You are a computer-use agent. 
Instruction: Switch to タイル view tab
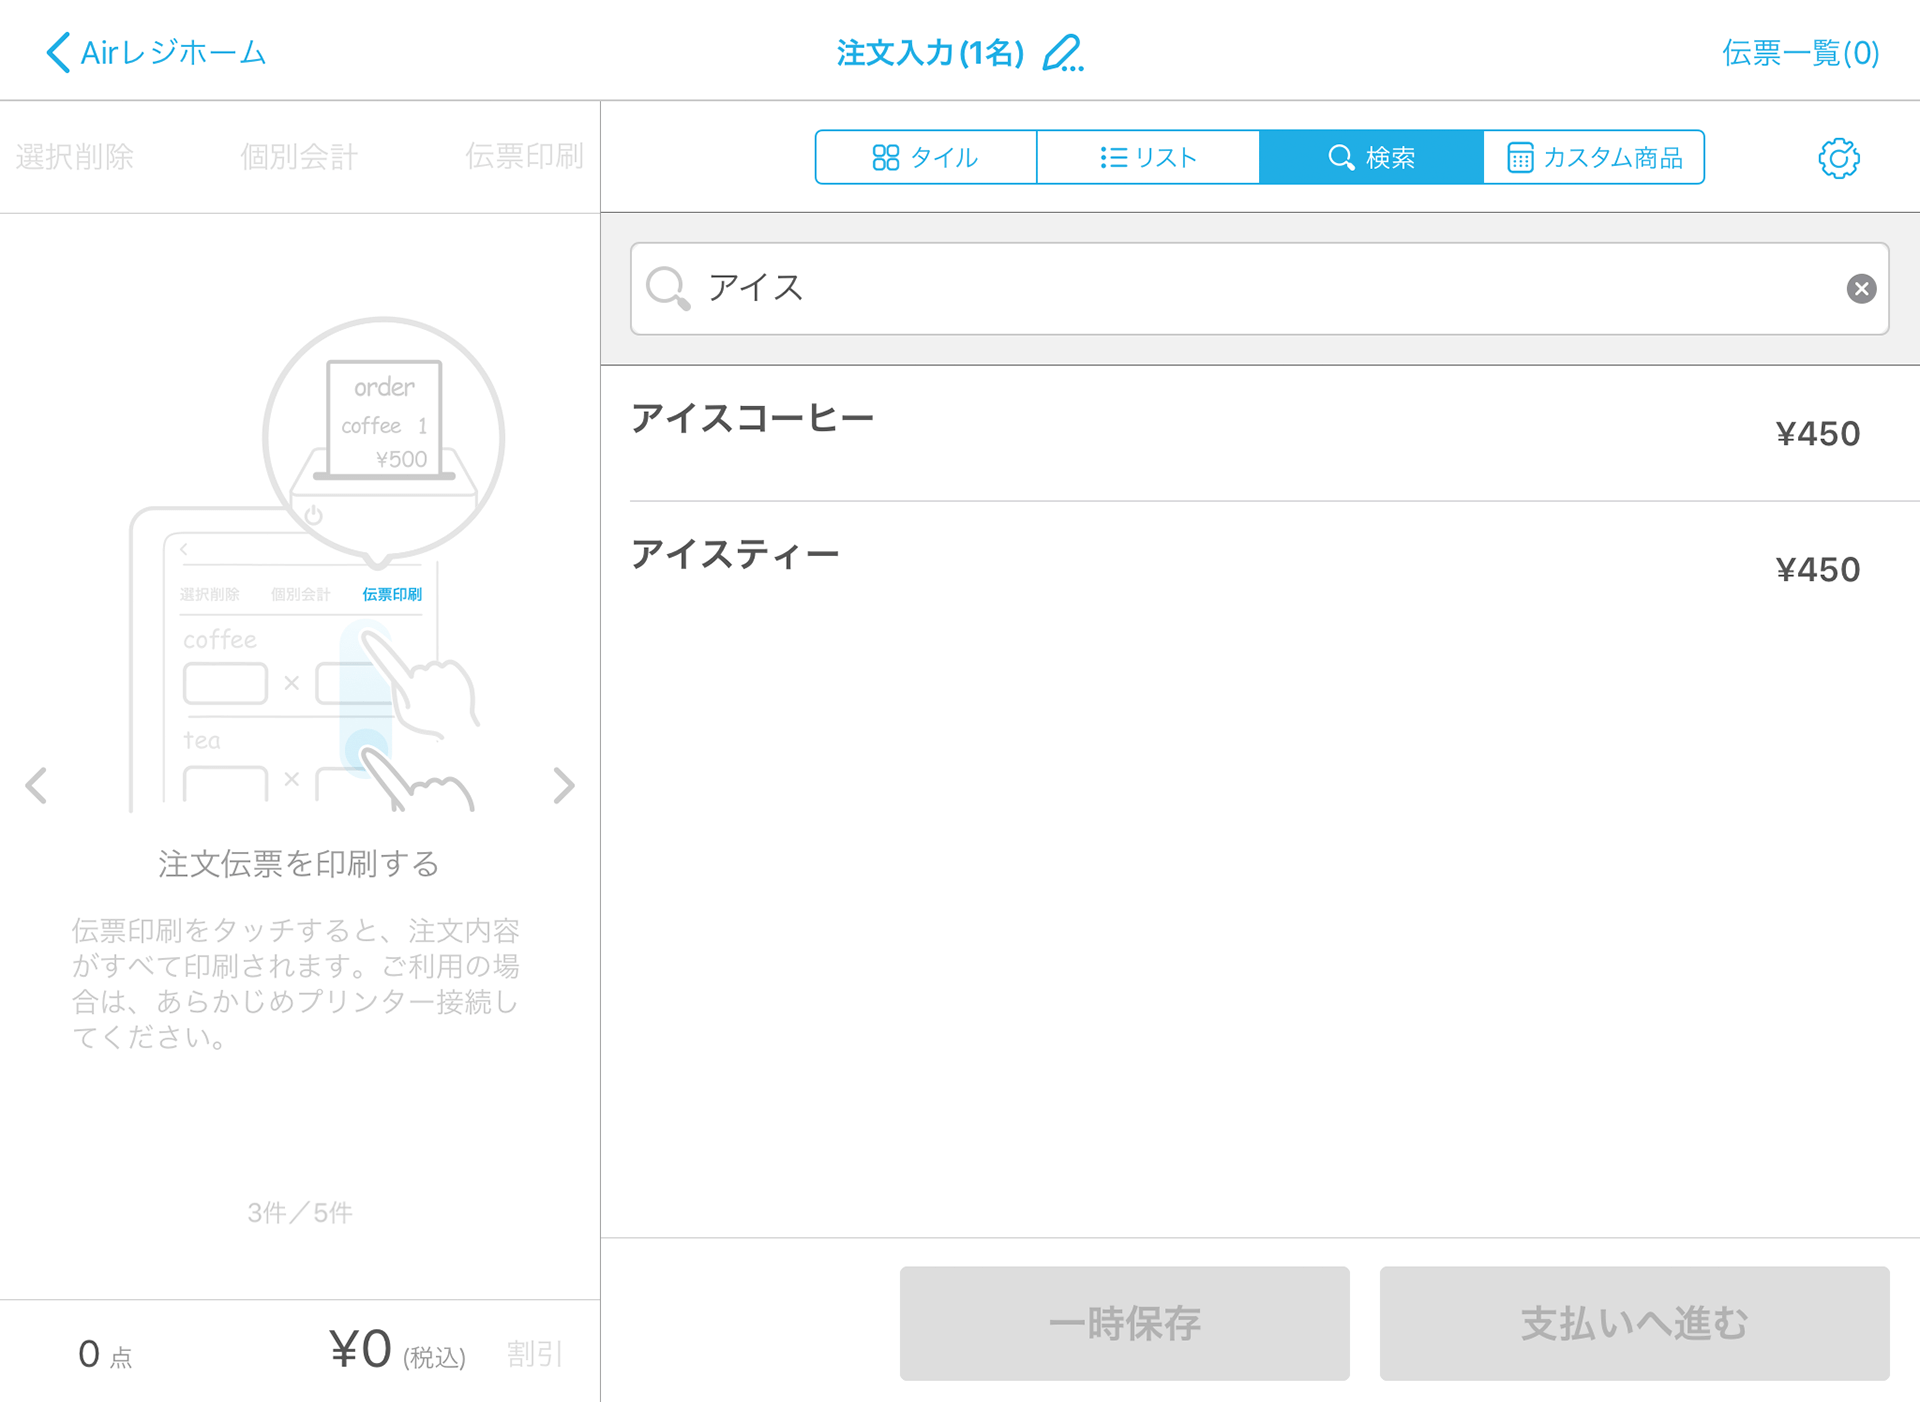click(x=926, y=157)
